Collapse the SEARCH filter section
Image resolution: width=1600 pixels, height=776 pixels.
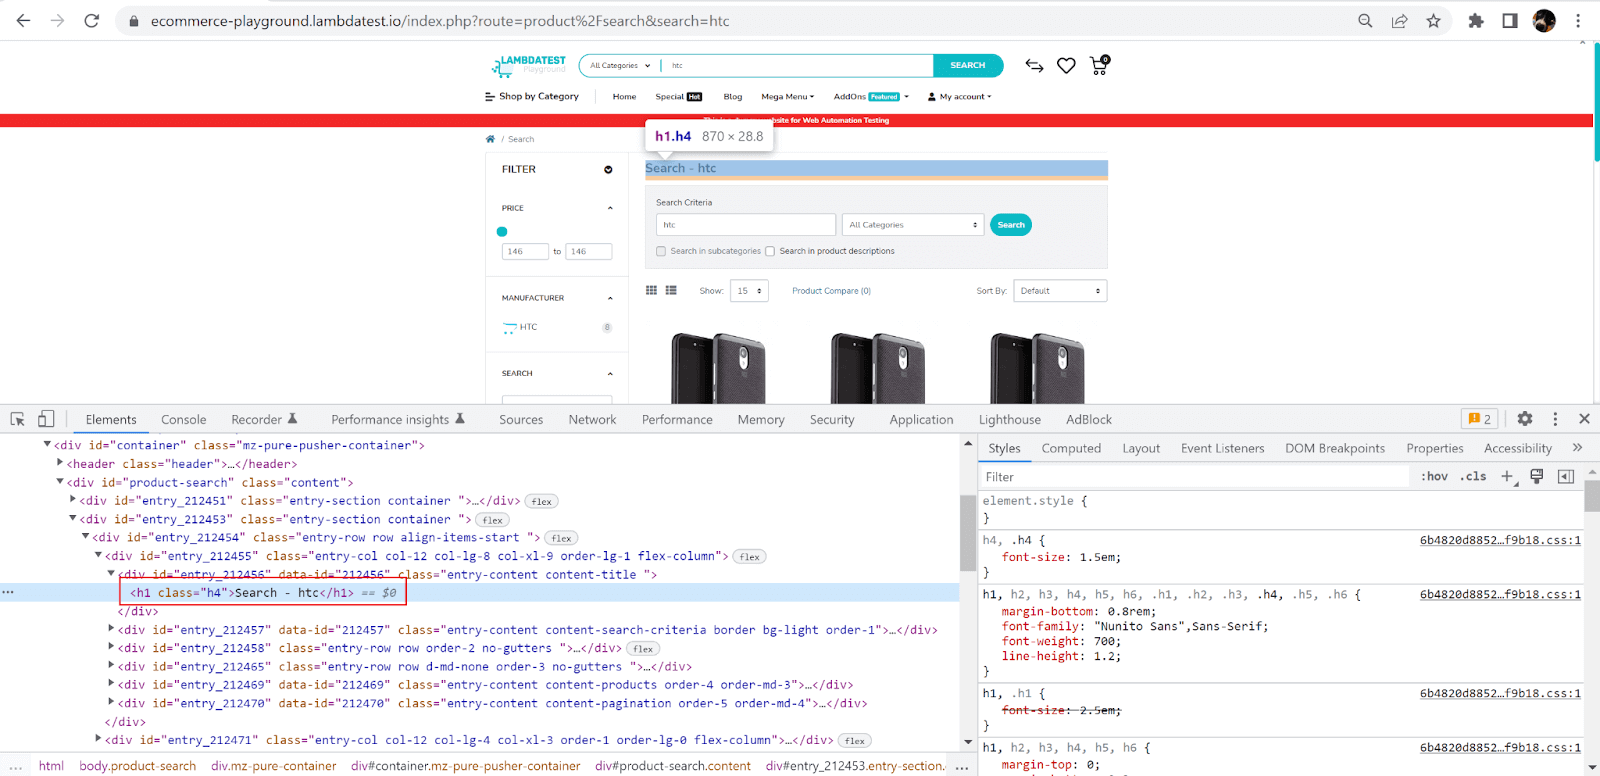(x=610, y=373)
